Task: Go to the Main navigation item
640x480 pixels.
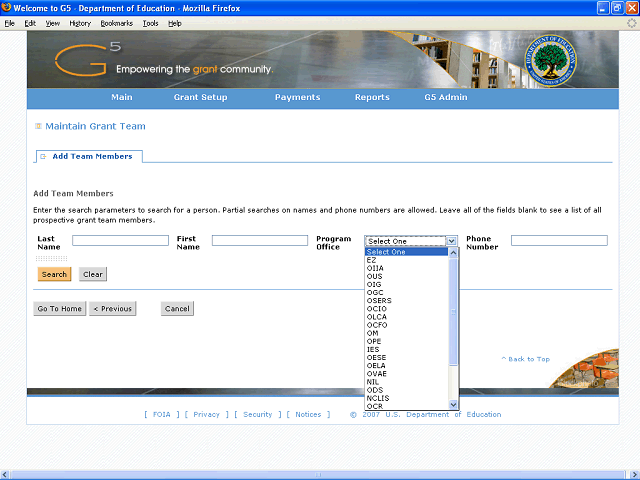Action: tap(122, 97)
